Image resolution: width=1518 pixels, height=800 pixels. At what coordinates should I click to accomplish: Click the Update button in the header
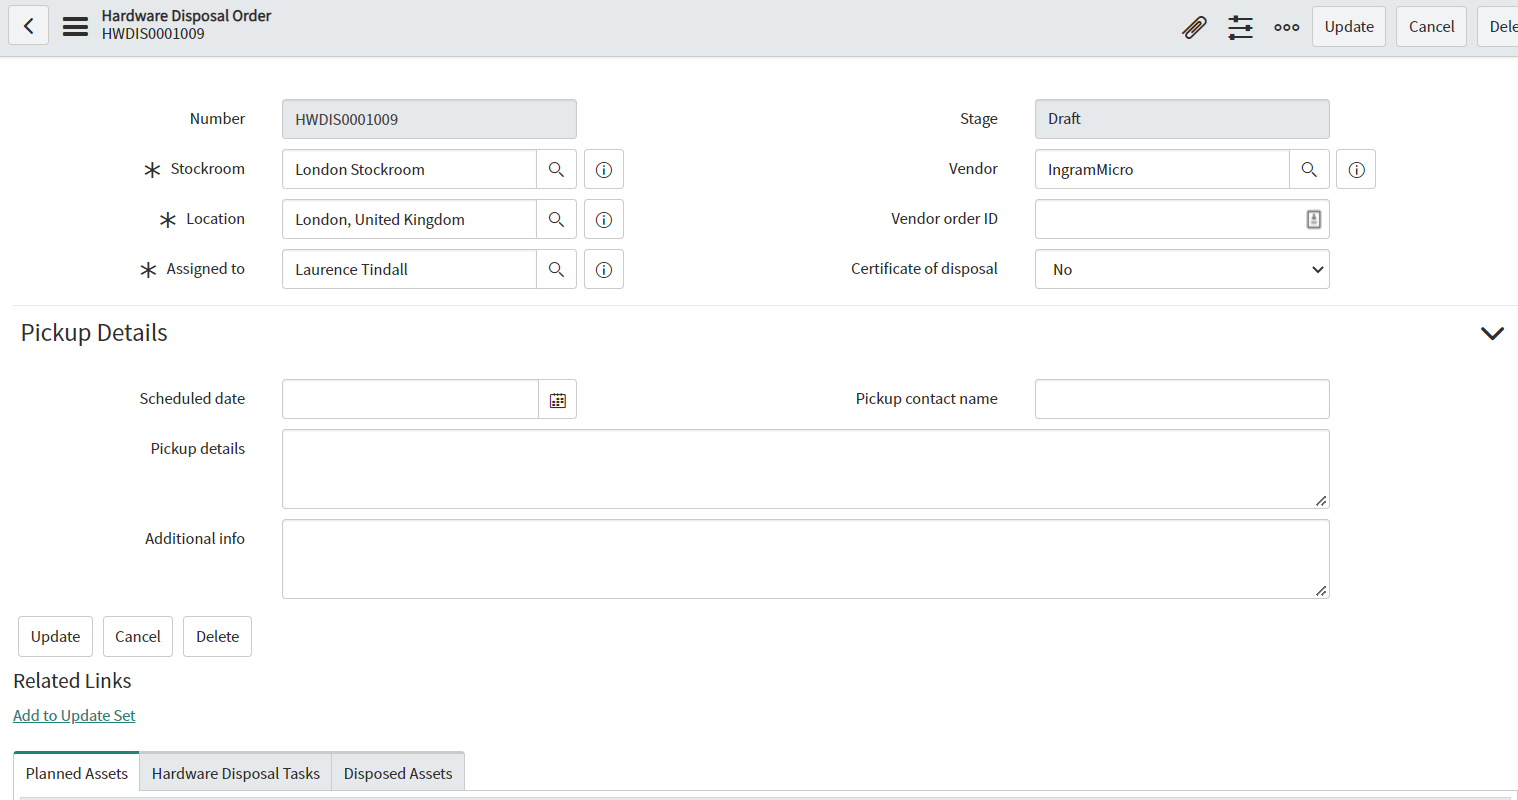pyautogui.click(x=1348, y=26)
